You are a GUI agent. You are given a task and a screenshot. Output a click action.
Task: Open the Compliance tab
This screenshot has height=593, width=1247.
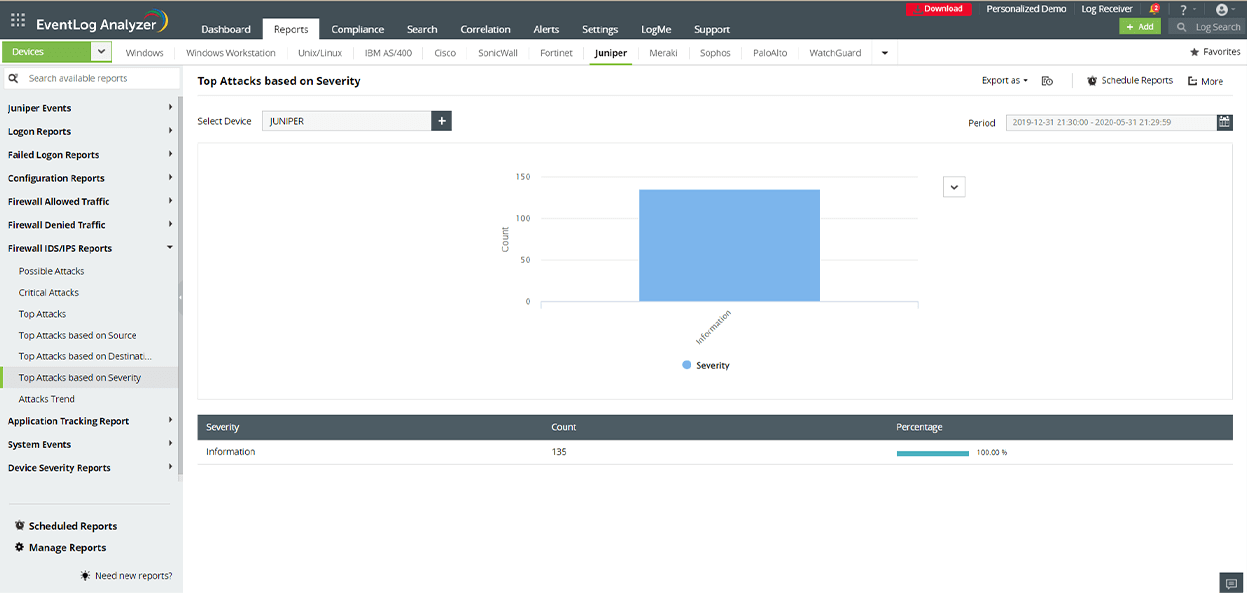coord(358,29)
